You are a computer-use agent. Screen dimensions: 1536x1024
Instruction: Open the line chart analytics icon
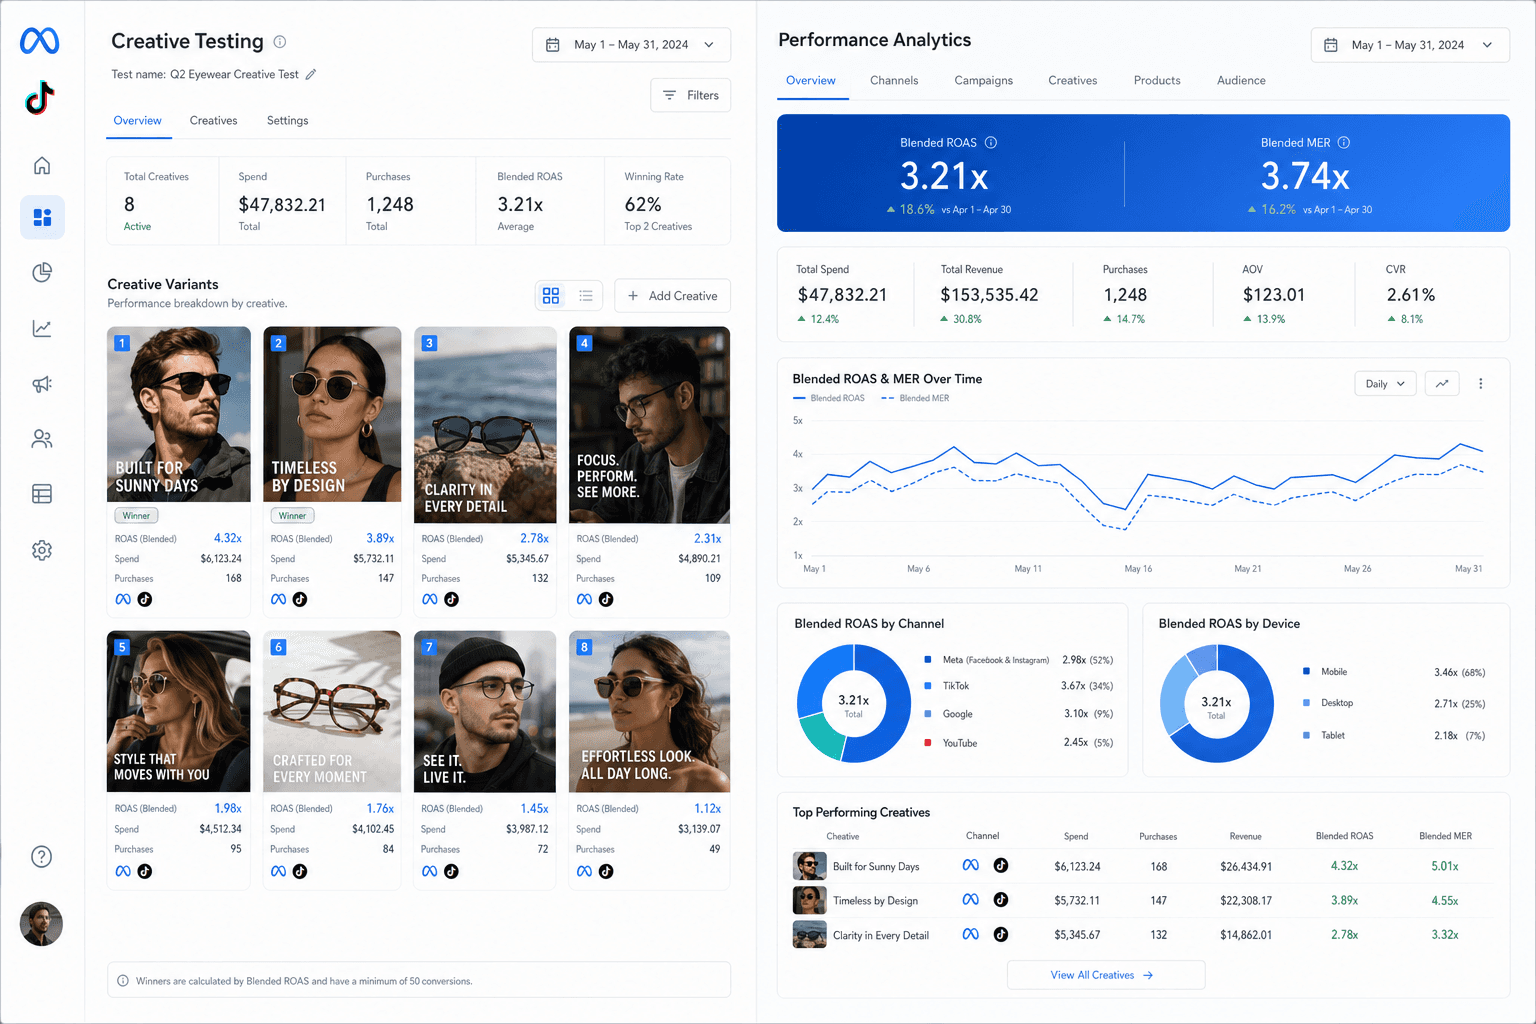42,328
